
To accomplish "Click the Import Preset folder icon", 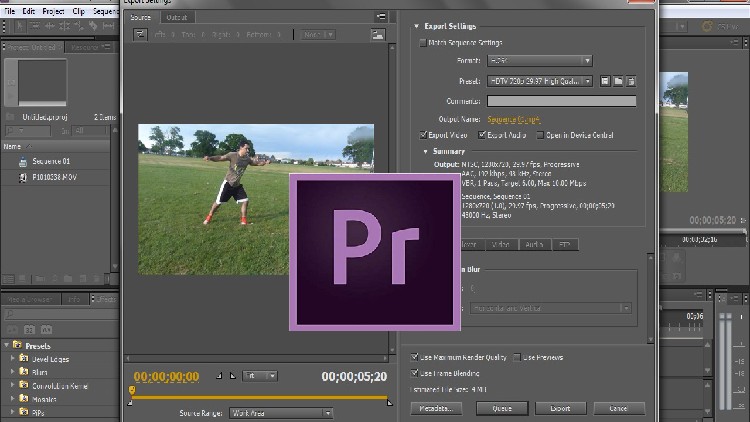I will (618, 81).
